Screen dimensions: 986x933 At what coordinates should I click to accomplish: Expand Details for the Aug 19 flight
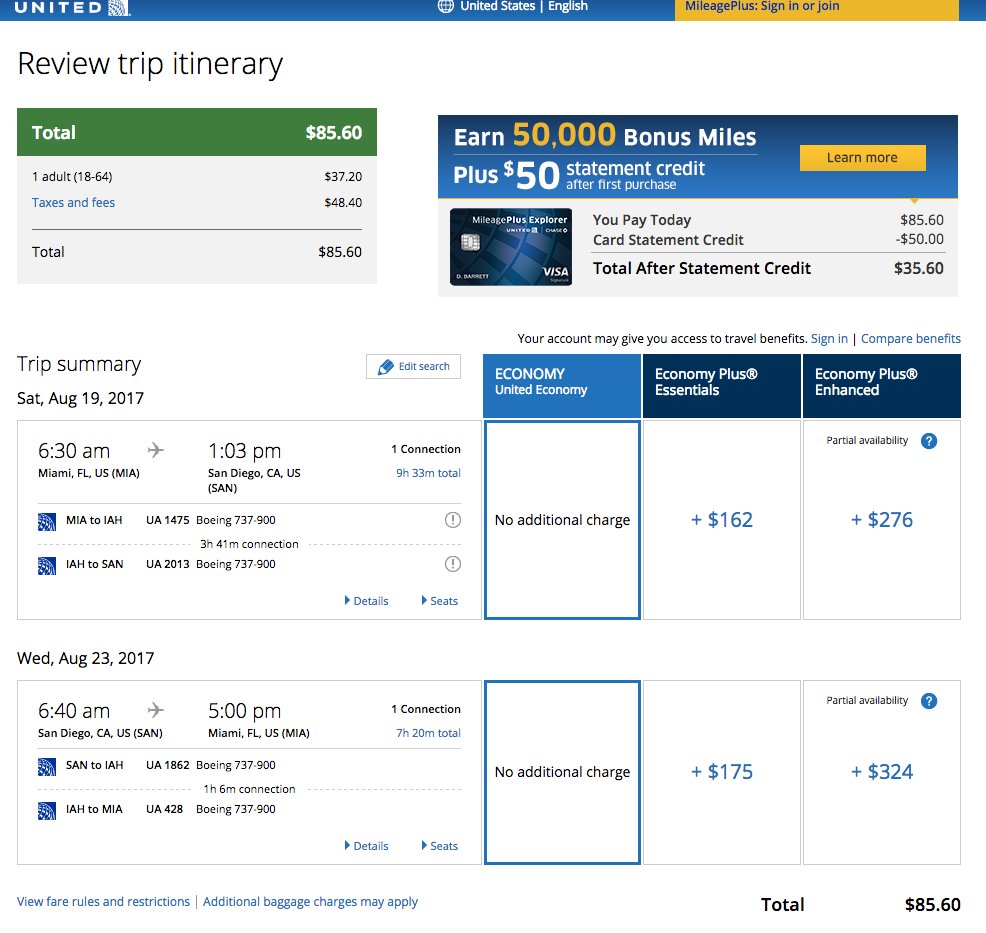367,601
